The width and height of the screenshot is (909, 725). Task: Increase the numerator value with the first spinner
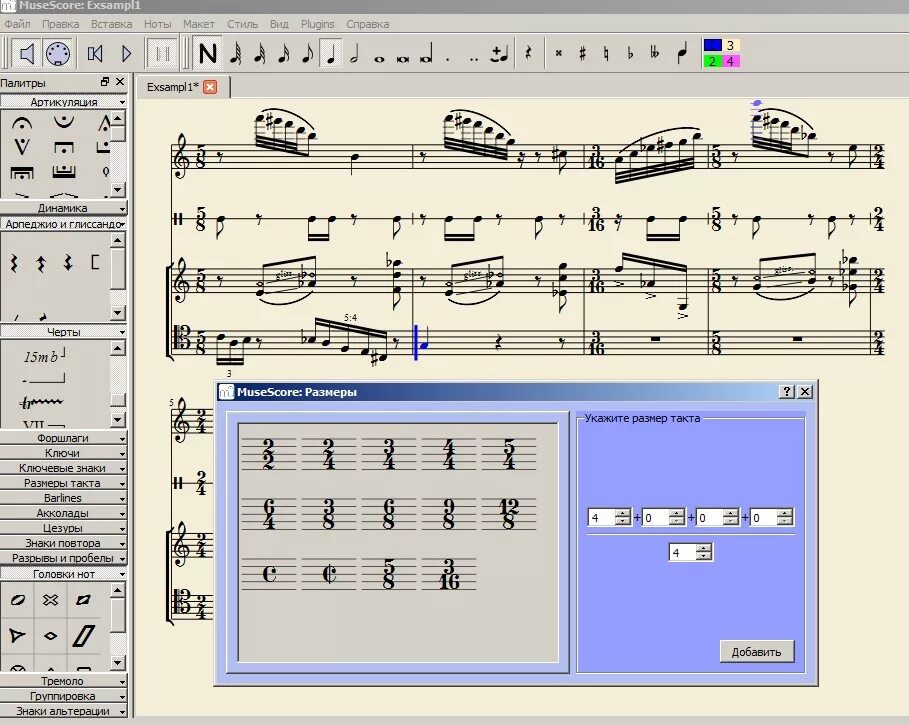coord(624,513)
